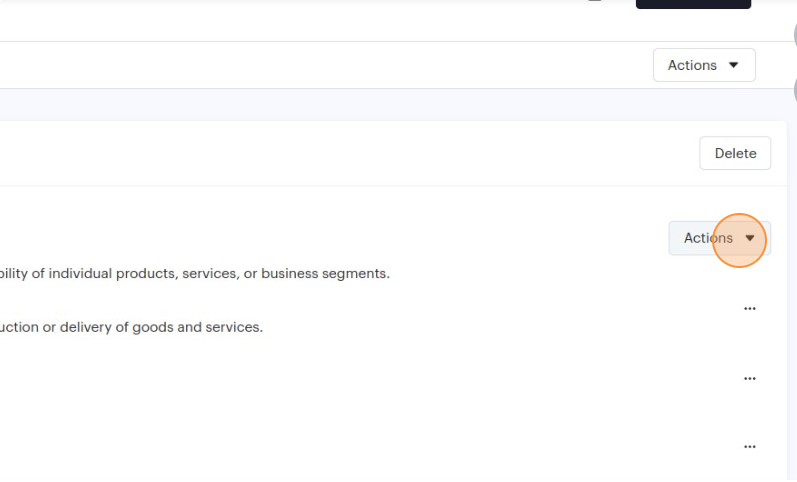
Task: Open the first row's three-dot menu
Action: (x=750, y=309)
